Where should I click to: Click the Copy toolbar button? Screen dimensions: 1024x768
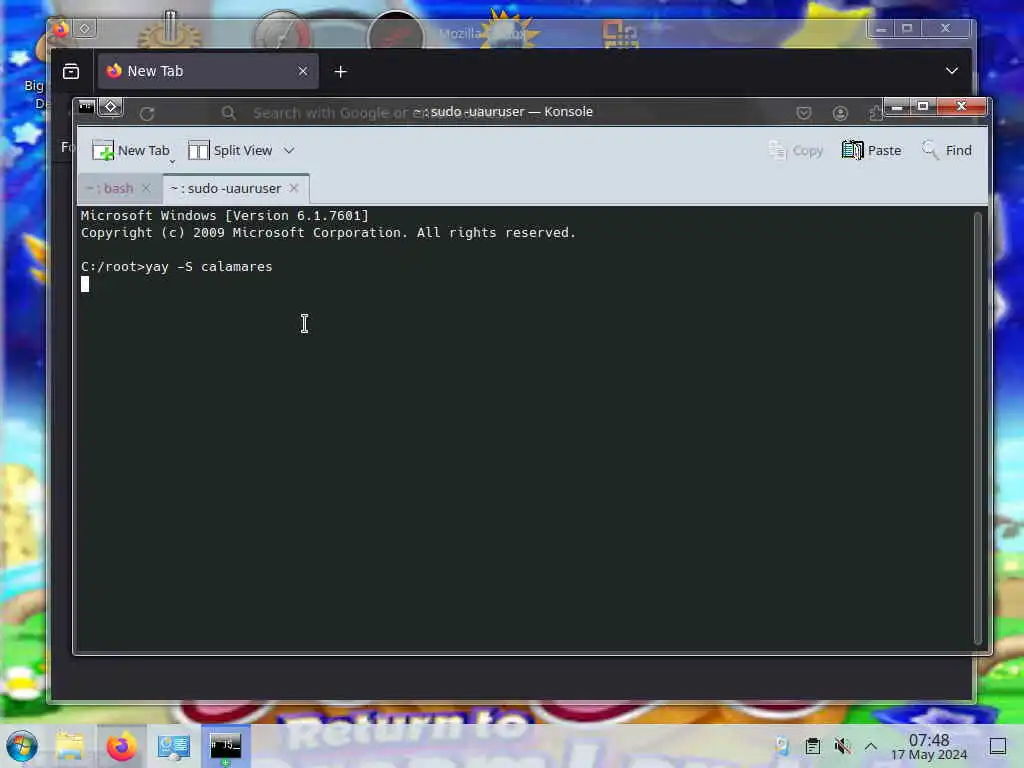coord(795,150)
